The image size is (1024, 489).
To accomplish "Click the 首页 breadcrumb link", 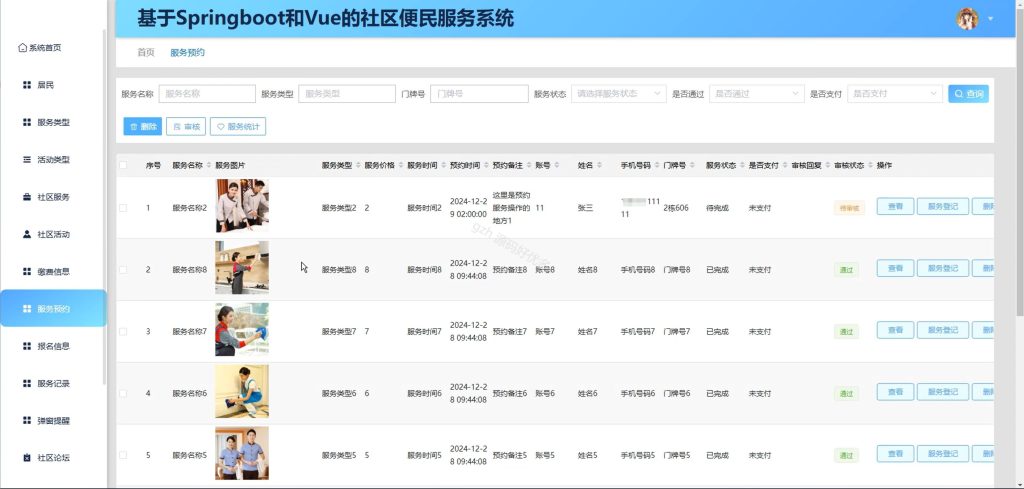I will [146, 52].
